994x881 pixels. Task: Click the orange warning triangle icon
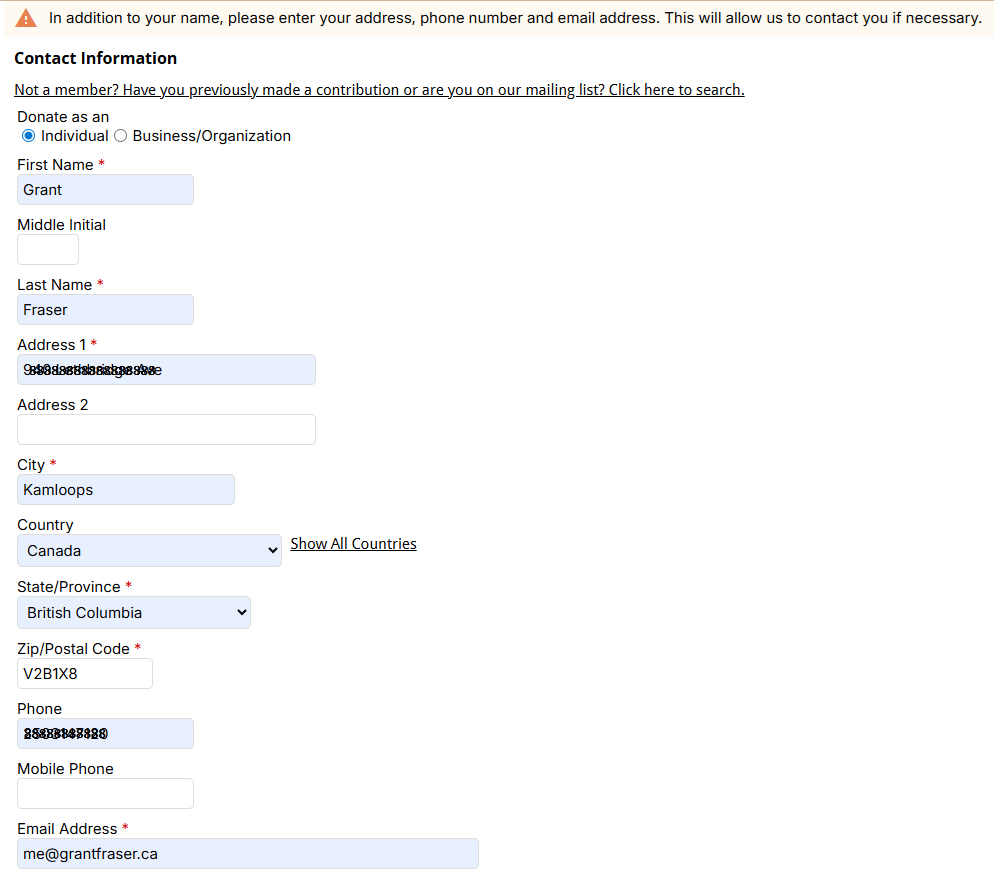click(26, 18)
